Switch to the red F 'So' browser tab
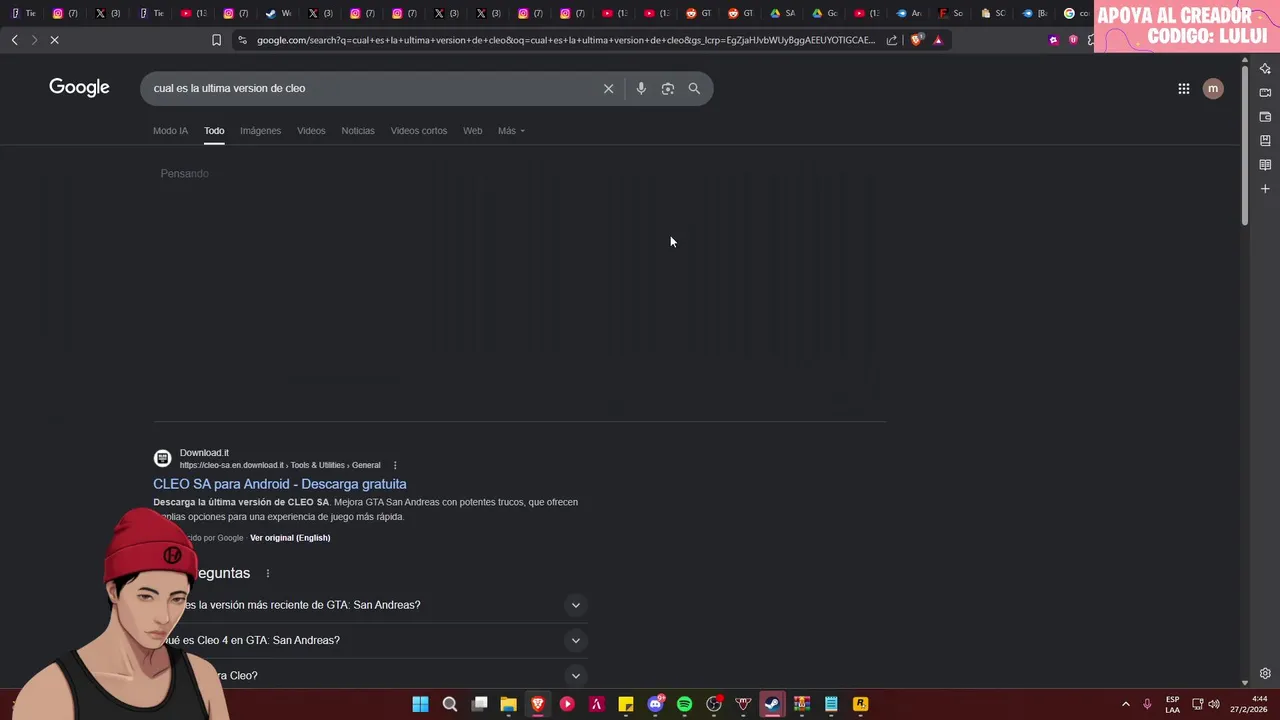This screenshot has width=1280, height=720. (950, 13)
